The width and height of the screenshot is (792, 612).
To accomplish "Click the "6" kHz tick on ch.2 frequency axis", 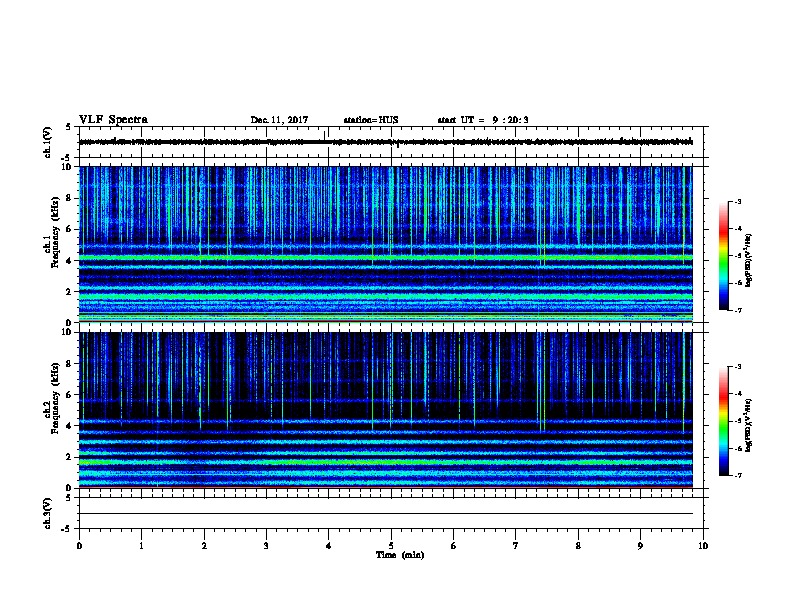I will point(69,395).
